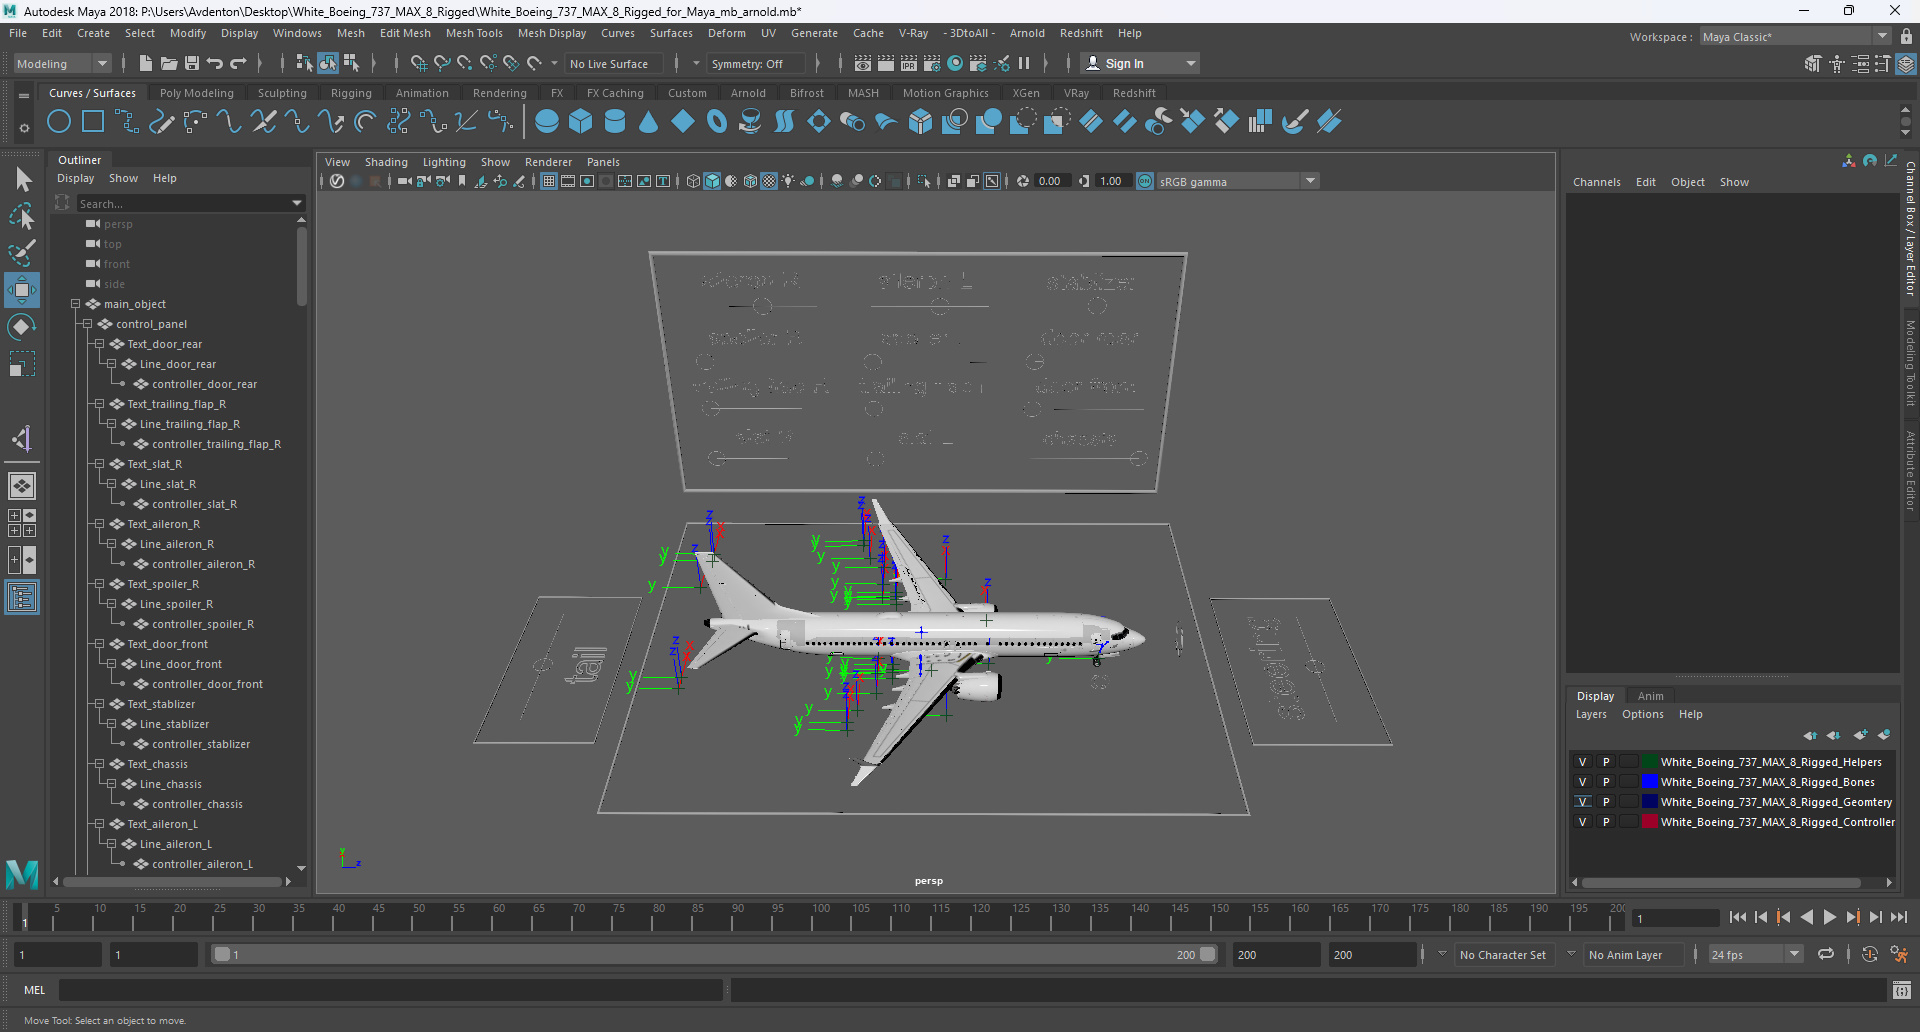This screenshot has width=1920, height=1032.
Task: Open the Modeling menu set dropdown
Action: point(62,63)
